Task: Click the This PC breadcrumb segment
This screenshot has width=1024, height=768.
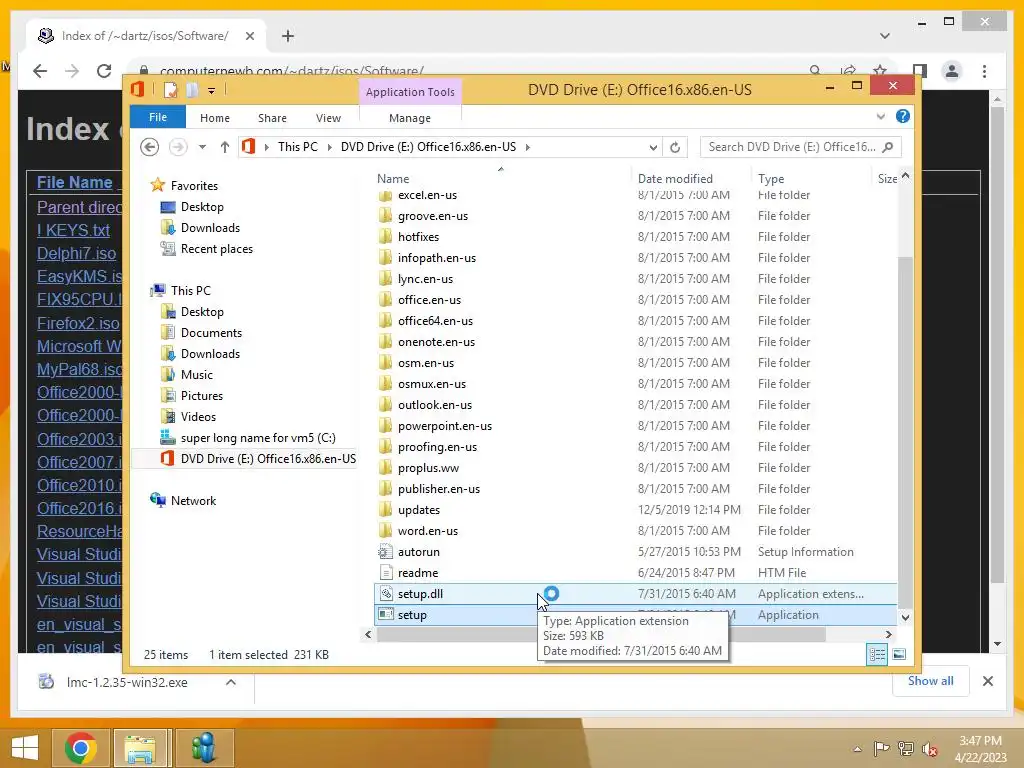Action: click(298, 147)
